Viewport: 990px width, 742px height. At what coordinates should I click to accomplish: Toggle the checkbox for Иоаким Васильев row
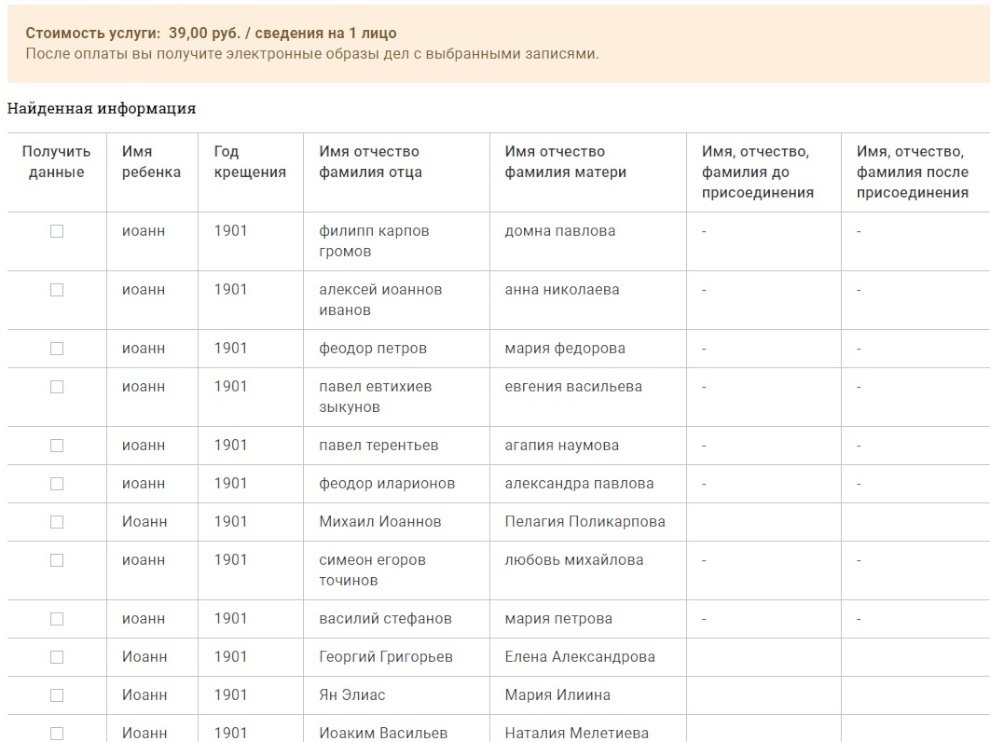pyautogui.click(x=57, y=733)
